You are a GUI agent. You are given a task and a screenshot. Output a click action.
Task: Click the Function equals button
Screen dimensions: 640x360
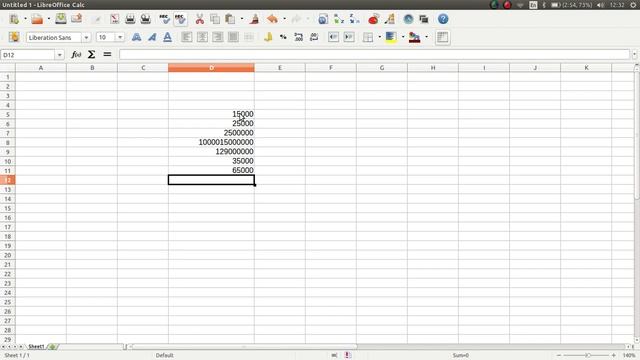point(107,55)
